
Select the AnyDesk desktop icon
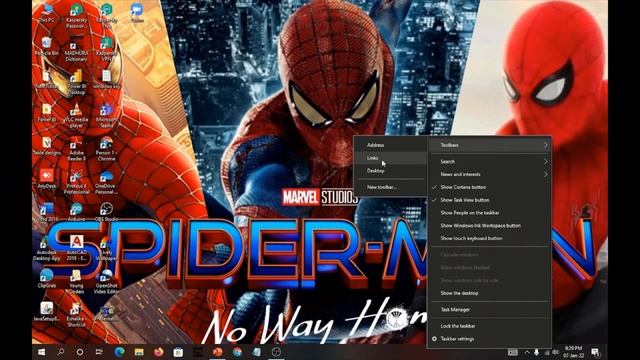(47, 179)
